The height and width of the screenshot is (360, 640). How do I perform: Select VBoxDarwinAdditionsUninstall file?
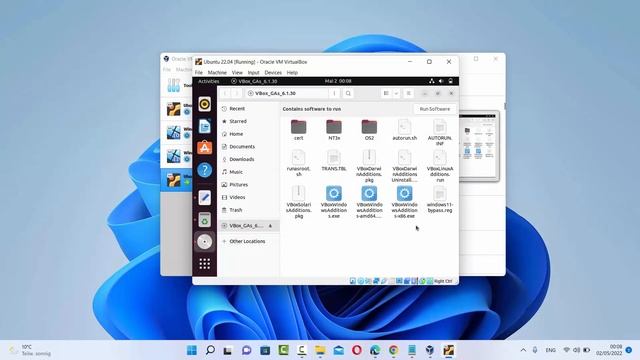(404, 166)
